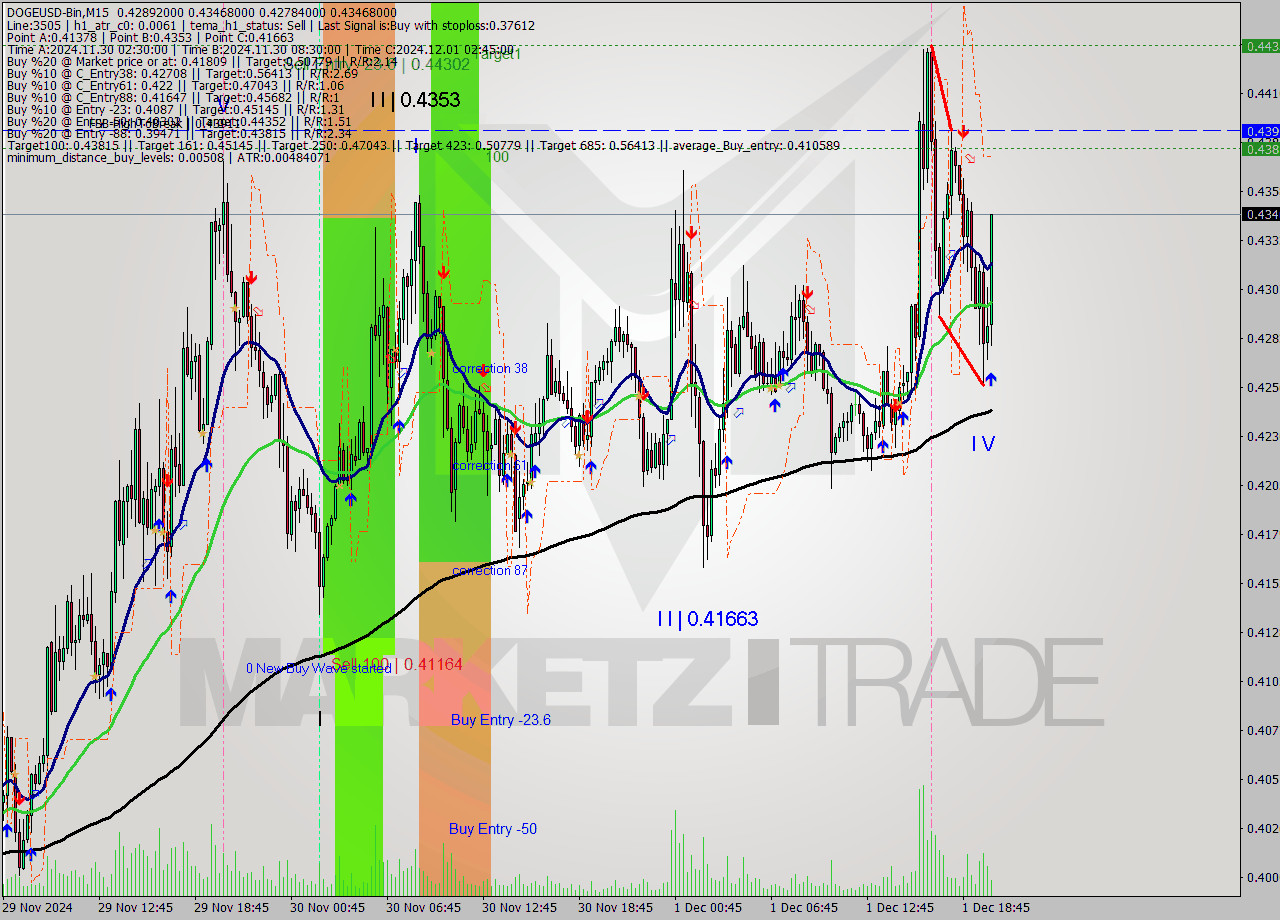The height and width of the screenshot is (920, 1280).
Task: Select the 'I I | 0.4353' wave label
Action: click(x=414, y=100)
